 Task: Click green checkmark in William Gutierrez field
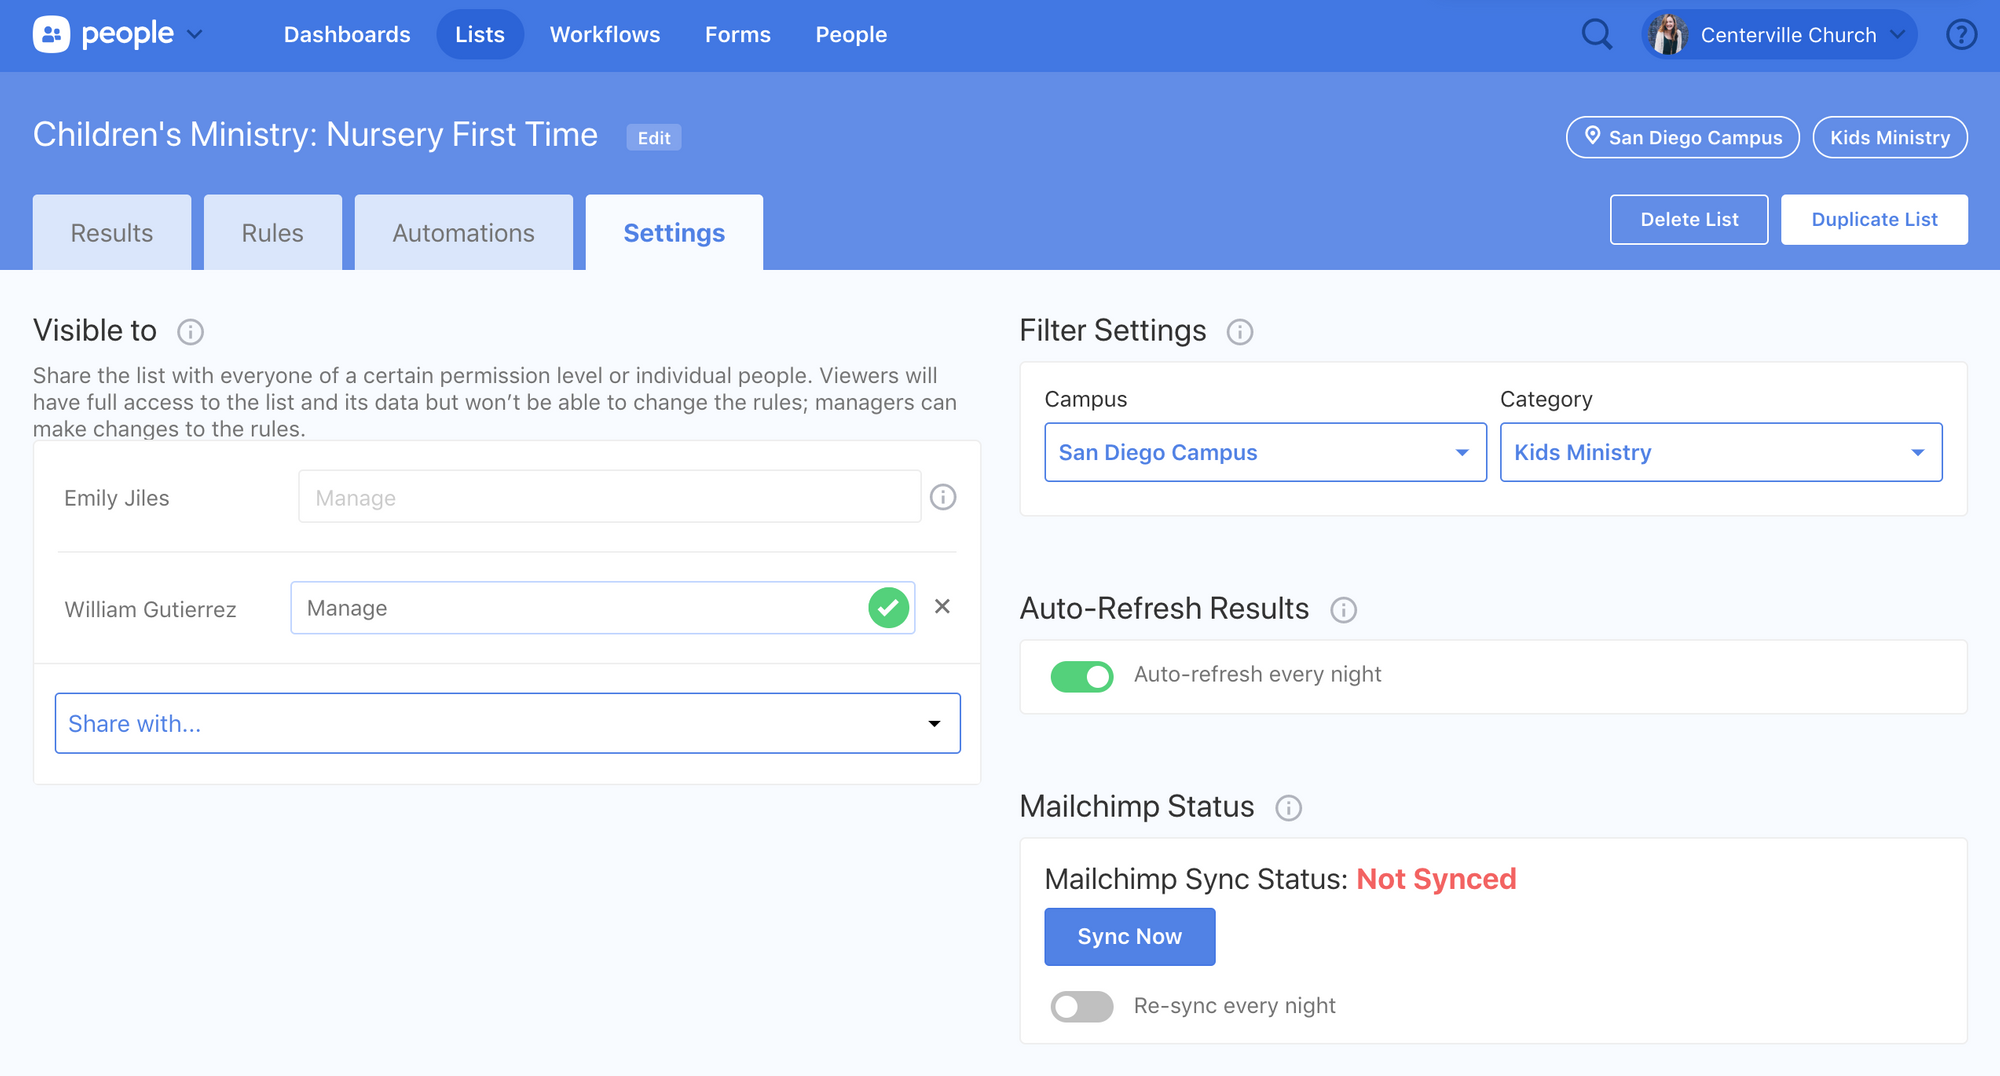(888, 608)
